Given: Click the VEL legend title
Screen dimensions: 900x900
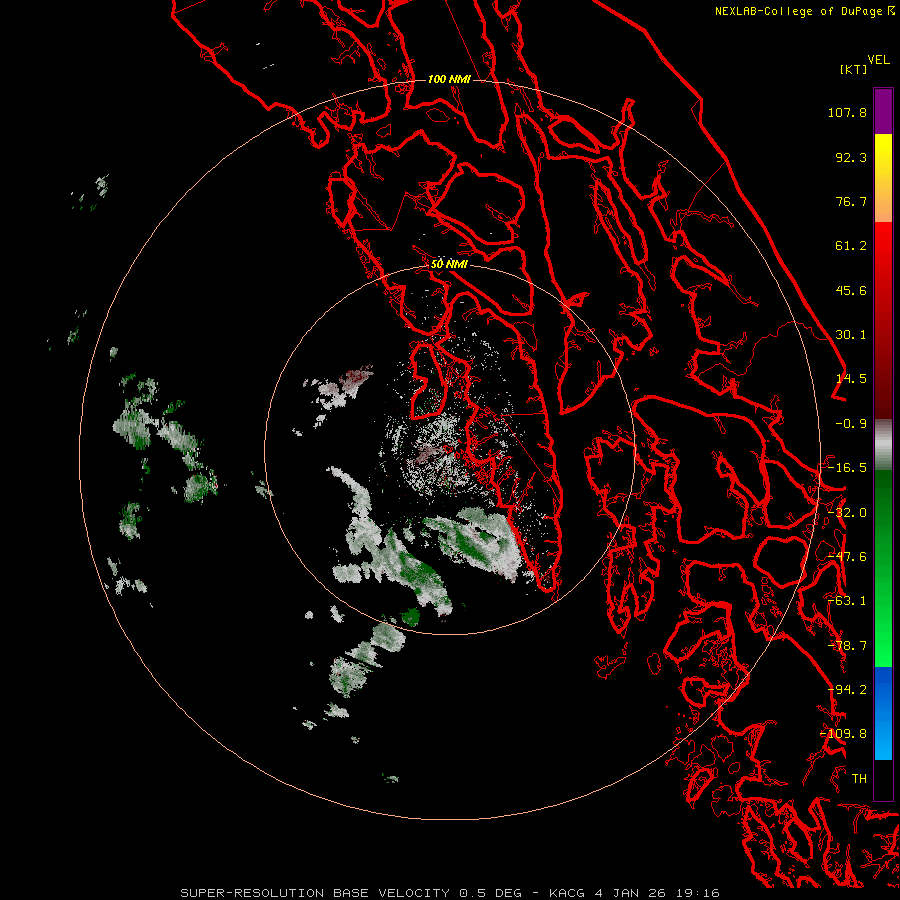Looking at the screenshot, I should 879,59.
